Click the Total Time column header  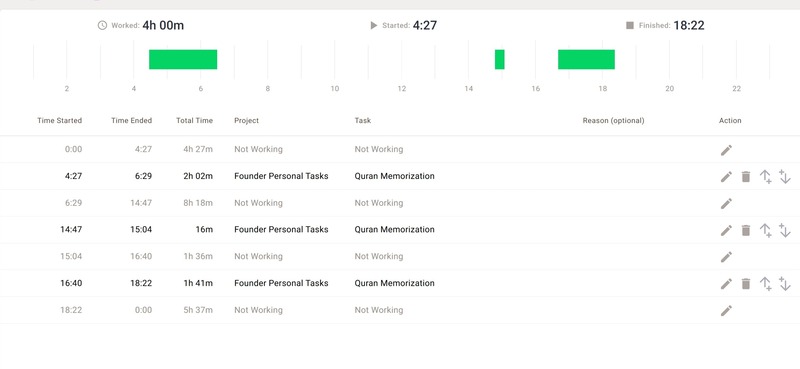194,120
